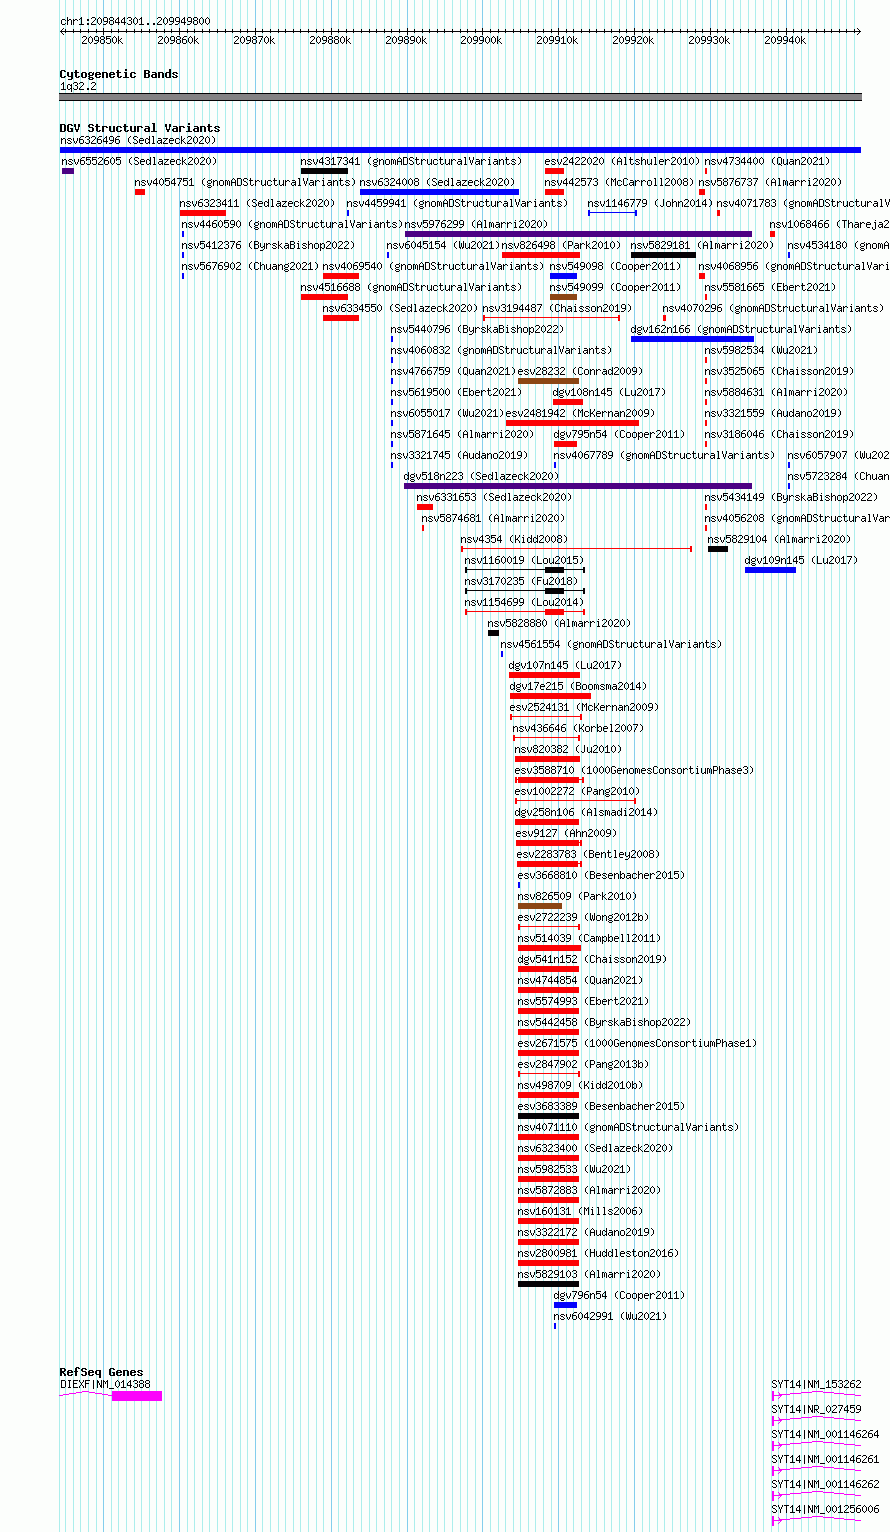Click the nsv6552605 (Sedlazeck2020) label
The image size is (890, 1532).
(139, 161)
